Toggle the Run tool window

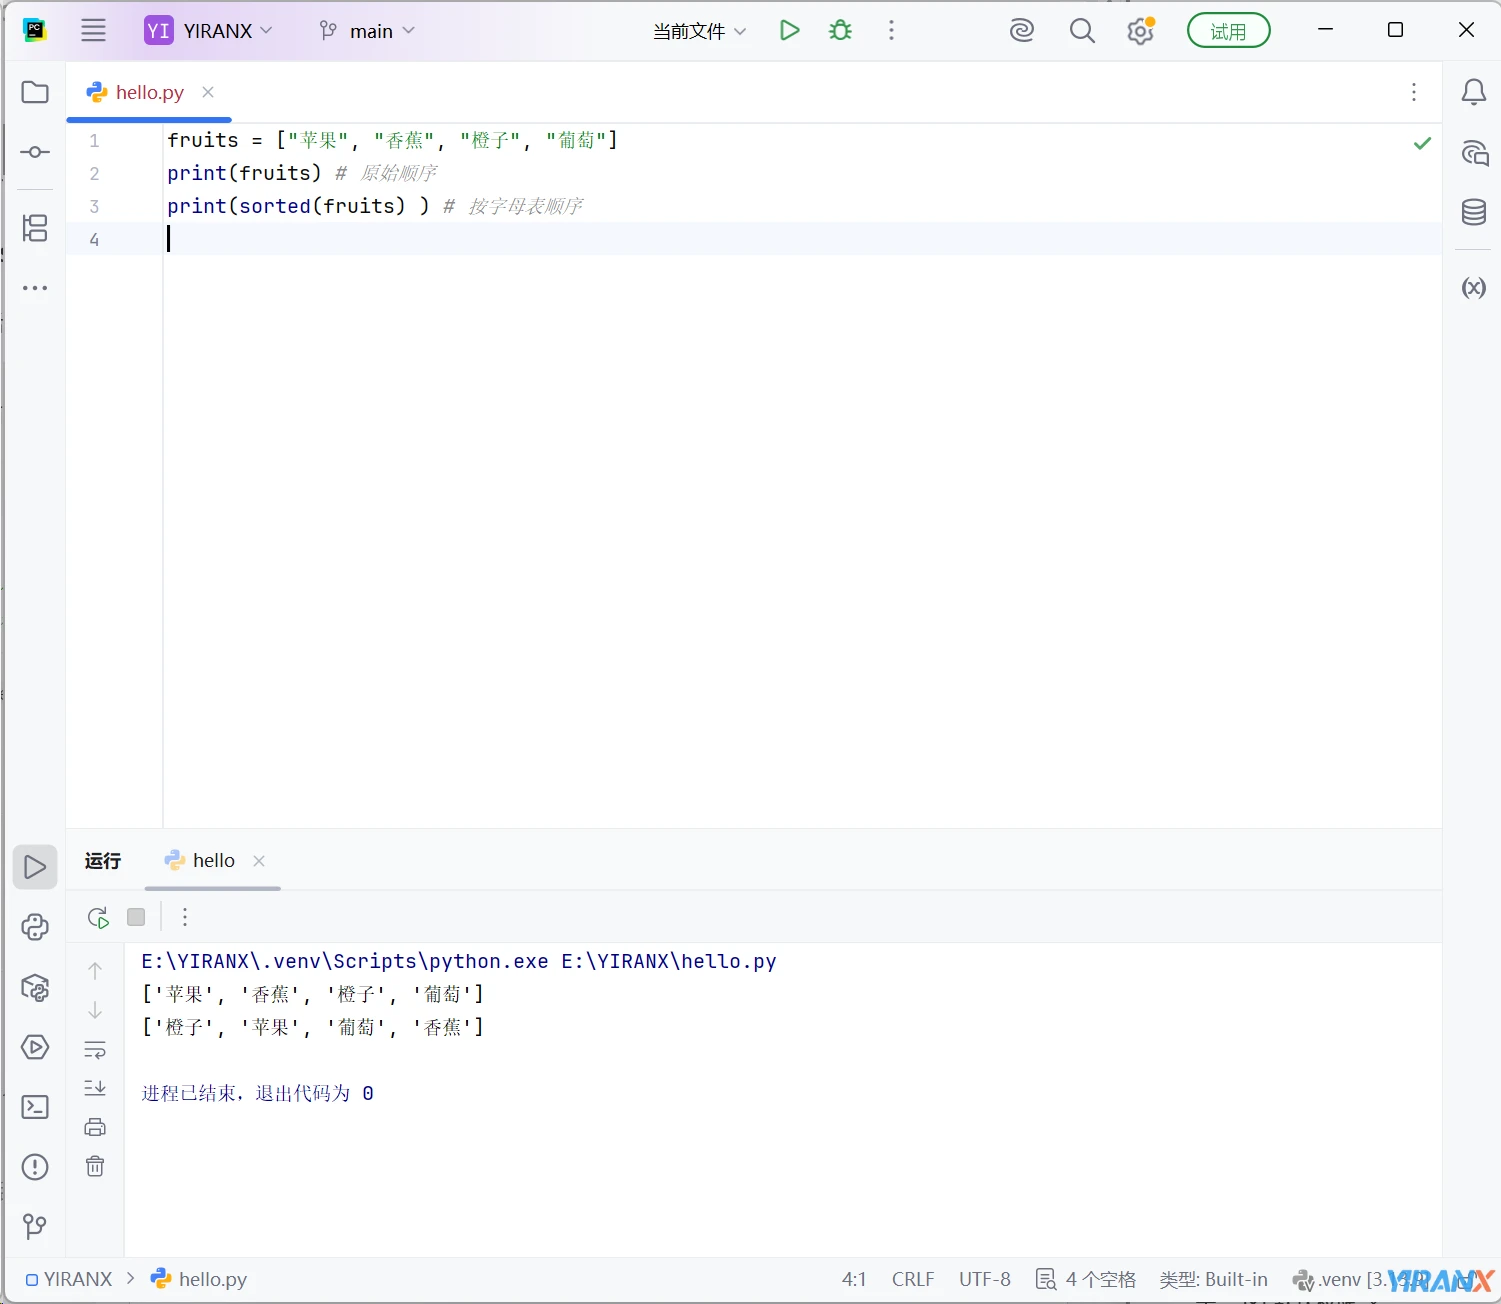click(35, 867)
